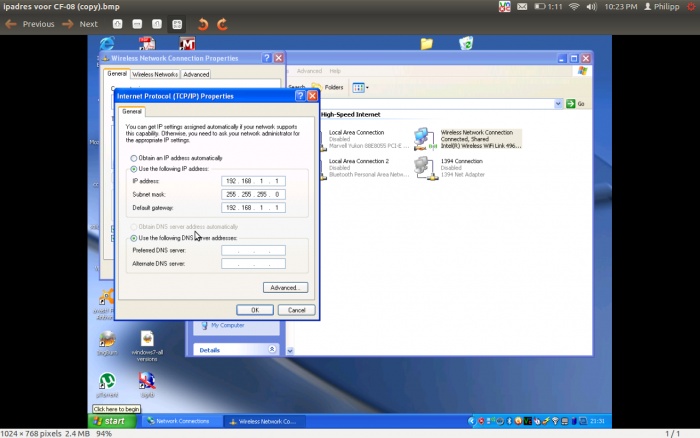Click the sidebar scroll down arrow
Image resolution: width=700 pixels, height=438 pixels.
290,351
